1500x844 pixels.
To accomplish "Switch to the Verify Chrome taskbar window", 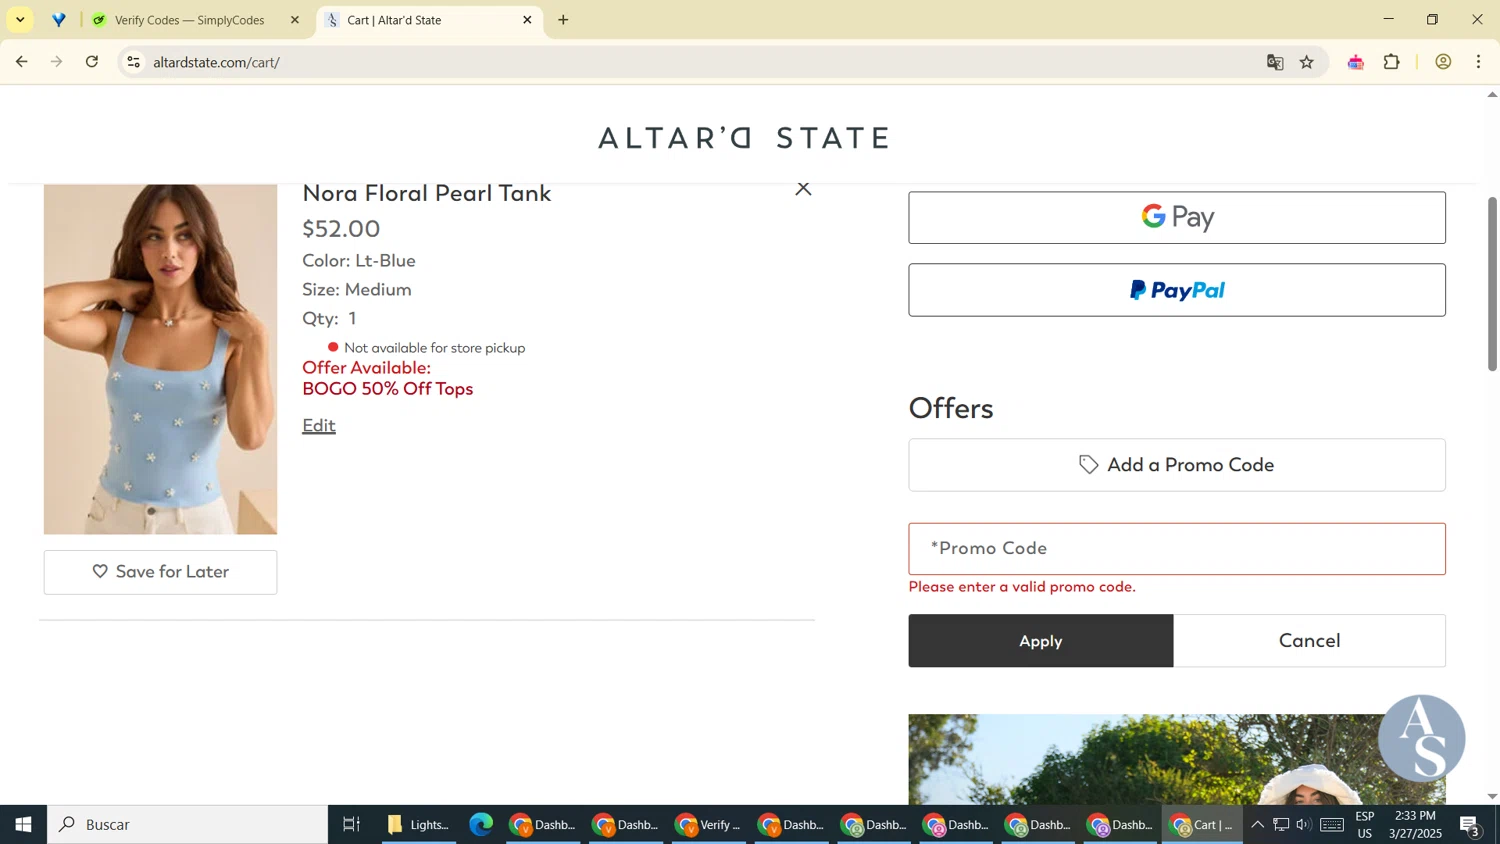I will (x=708, y=825).
